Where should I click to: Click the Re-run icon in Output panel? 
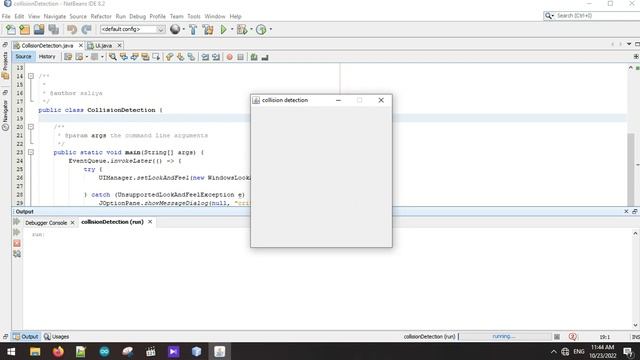pyautogui.click(x=17, y=222)
